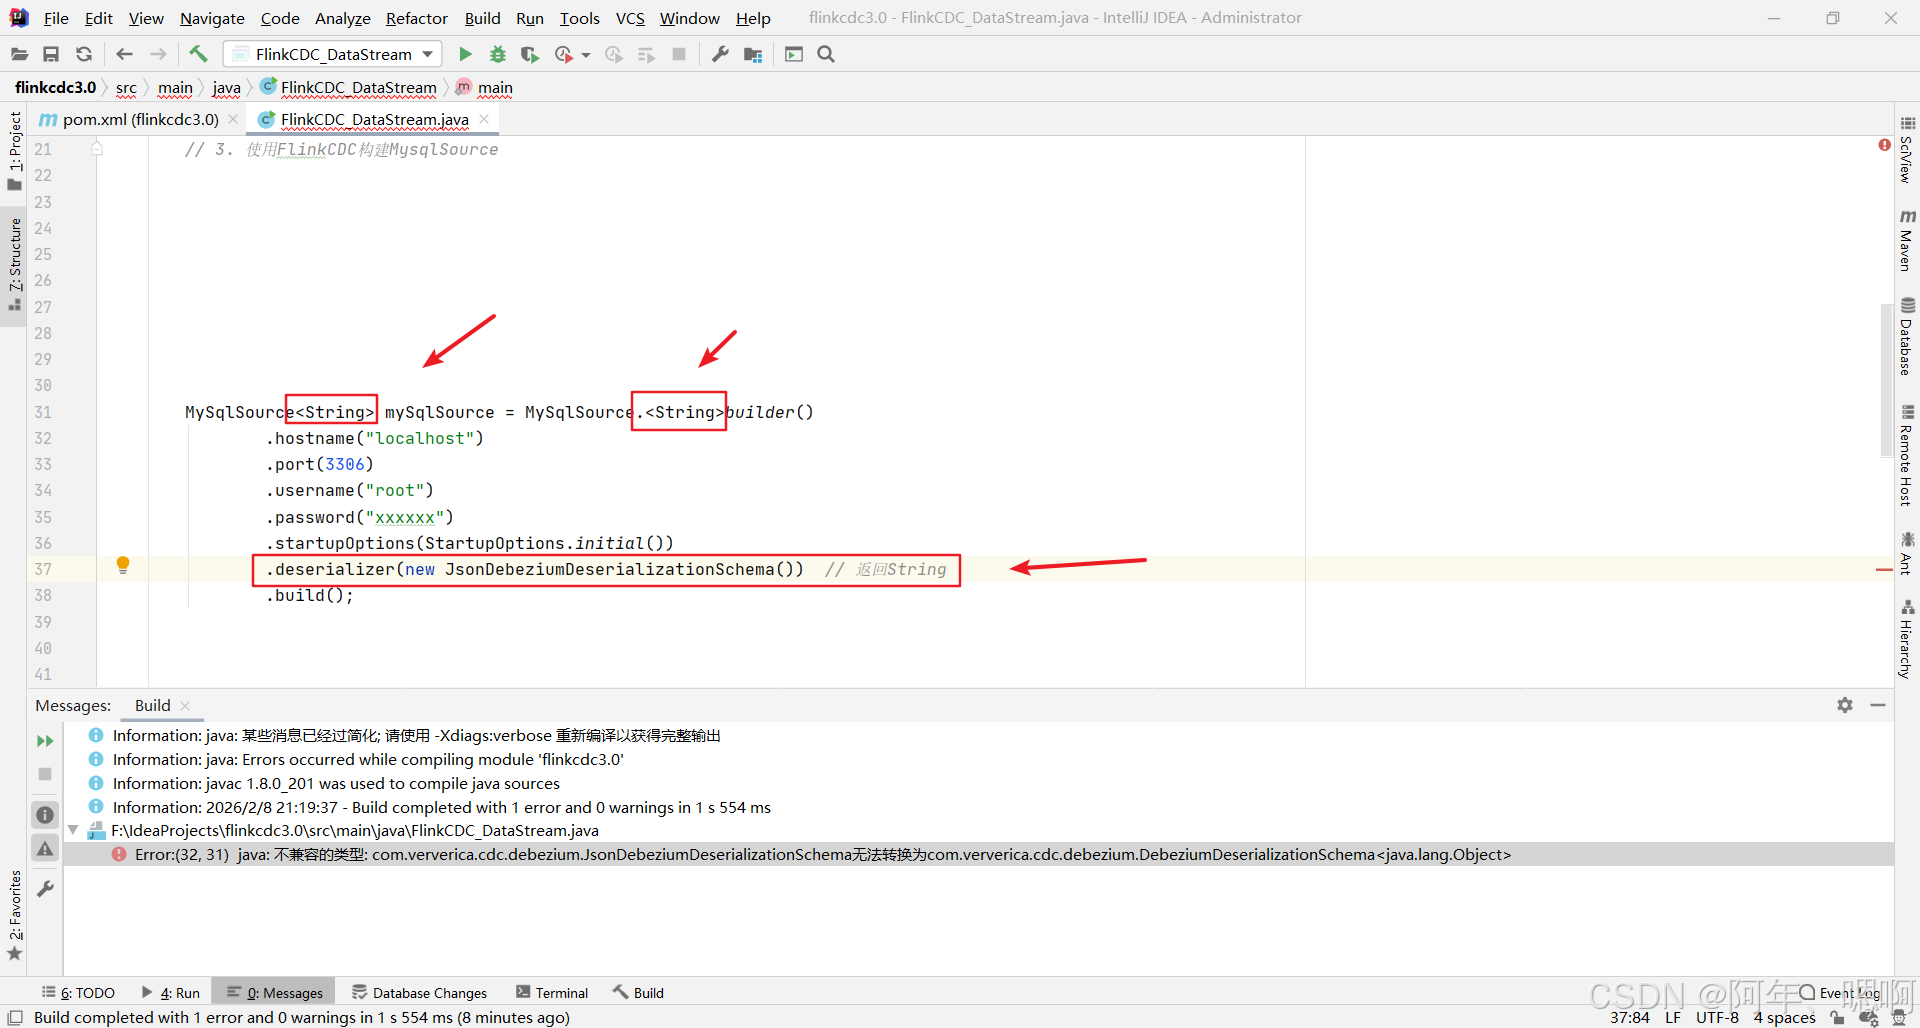Viewport: 1920px width, 1028px height.
Task: Close the FlinkCDC_DataStream.java editor tab
Action: (x=484, y=119)
